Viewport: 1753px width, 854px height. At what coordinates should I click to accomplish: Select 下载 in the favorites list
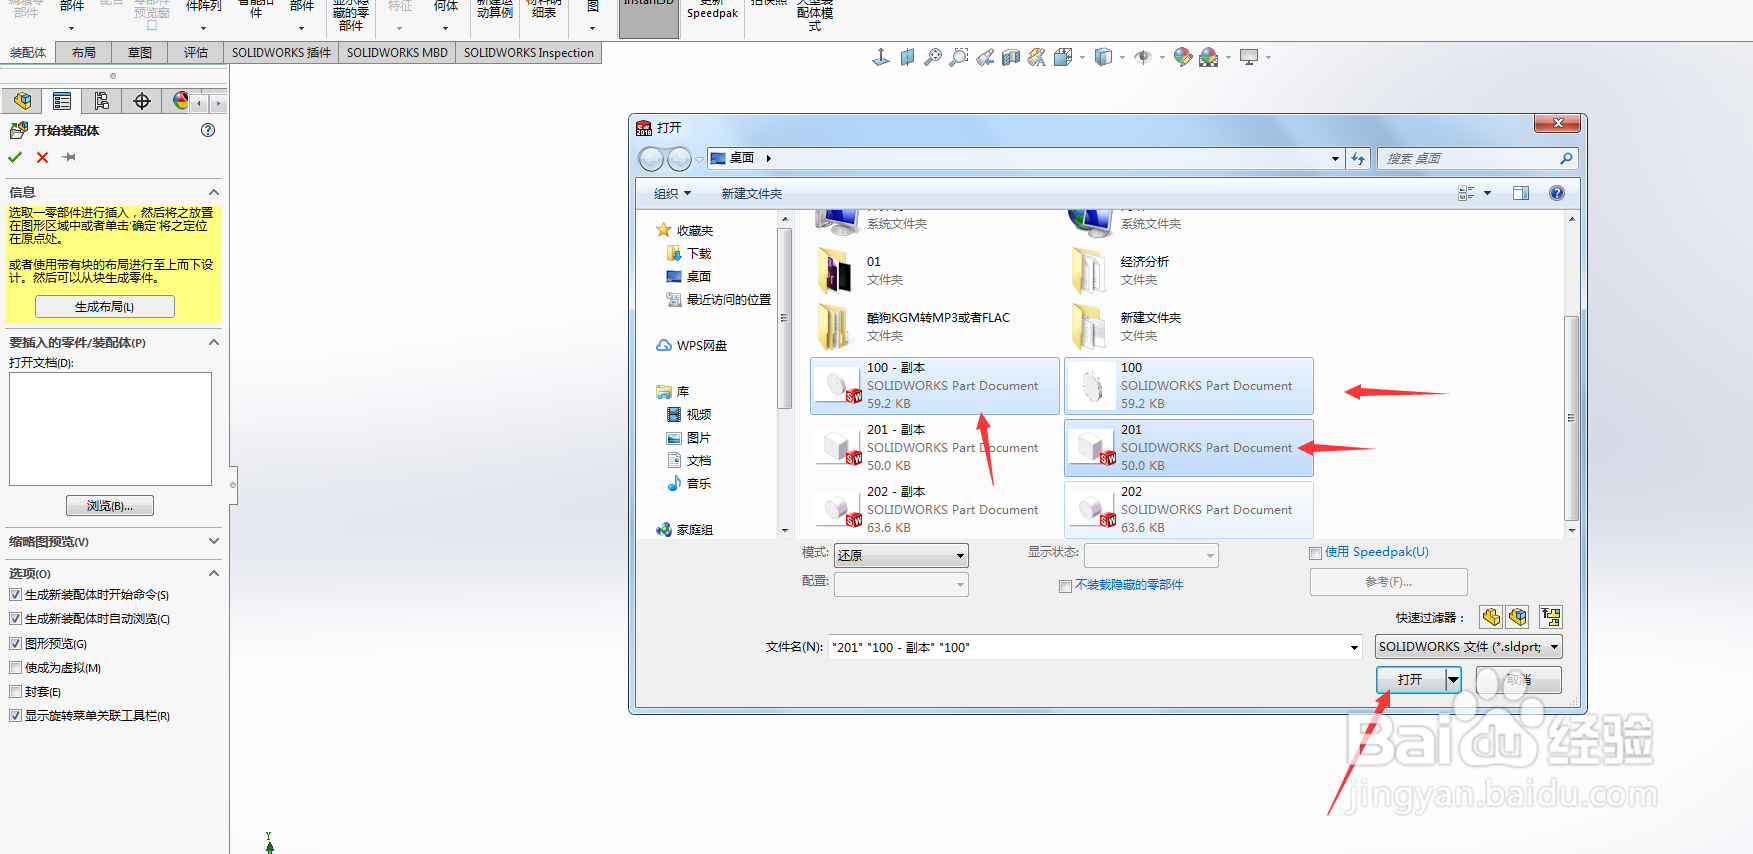(699, 254)
